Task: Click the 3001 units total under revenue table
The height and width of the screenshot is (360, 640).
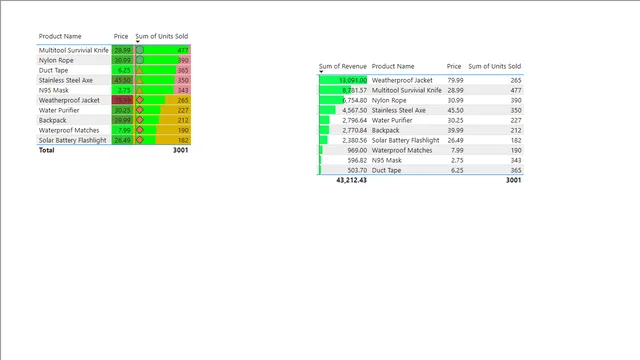Action: pyautogui.click(x=513, y=180)
